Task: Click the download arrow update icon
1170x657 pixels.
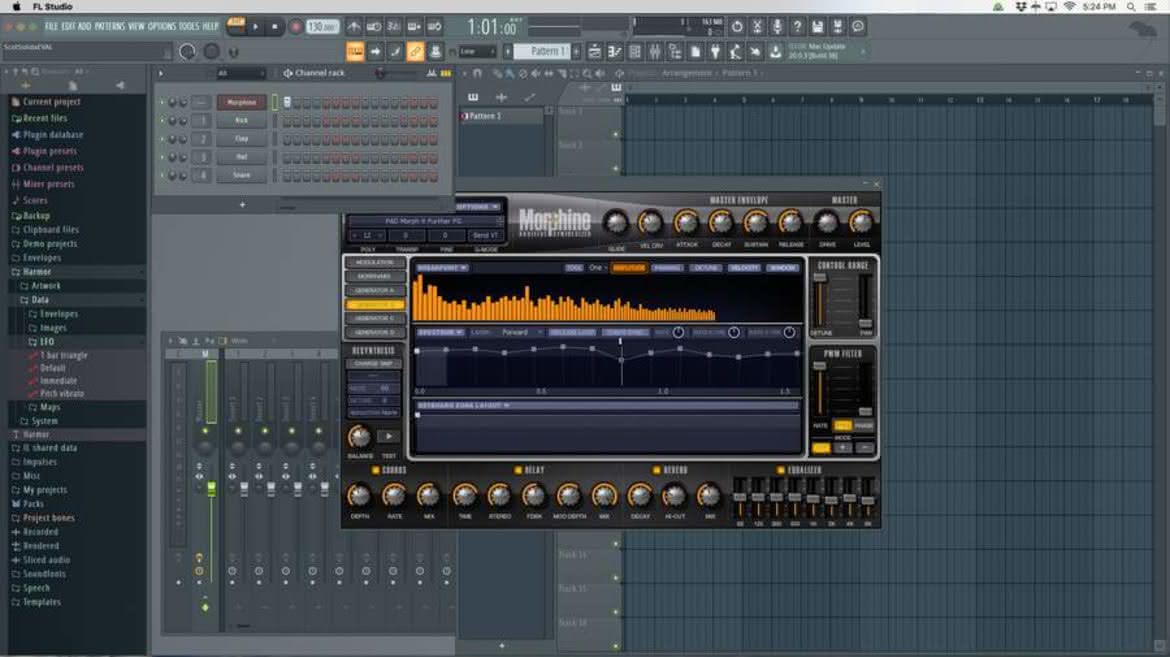Action: 775,52
